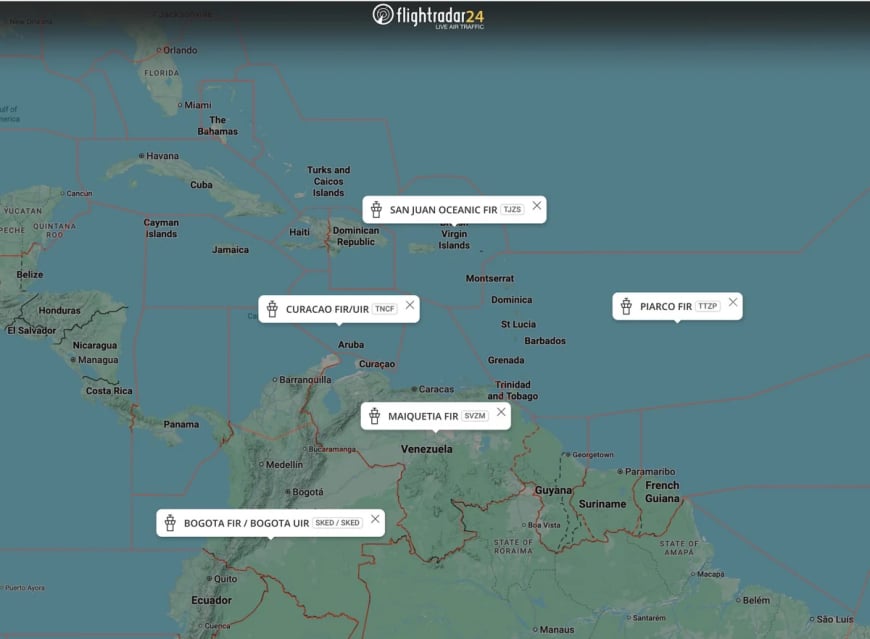Screen dimensions: 870x639
Task: Click the Dominican Republic label
Action: click(x=356, y=236)
